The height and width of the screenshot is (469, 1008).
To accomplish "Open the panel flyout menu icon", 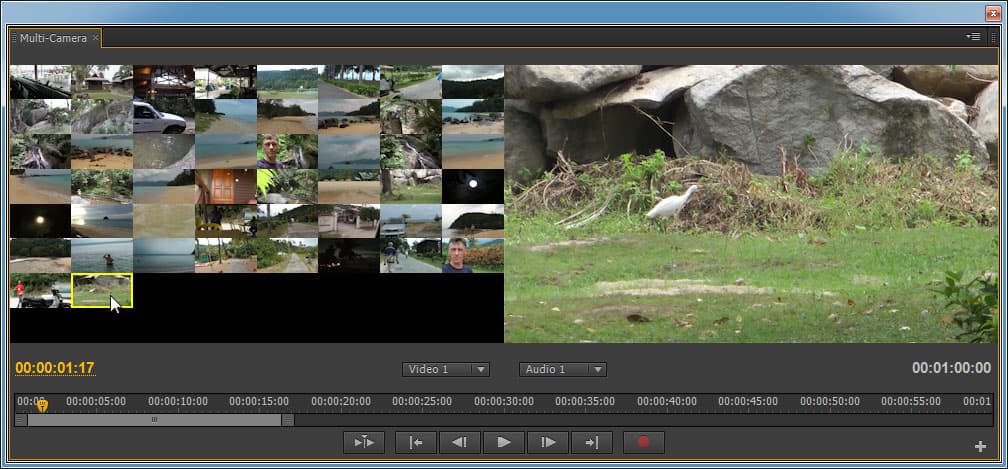I will pyautogui.click(x=972, y=37).
